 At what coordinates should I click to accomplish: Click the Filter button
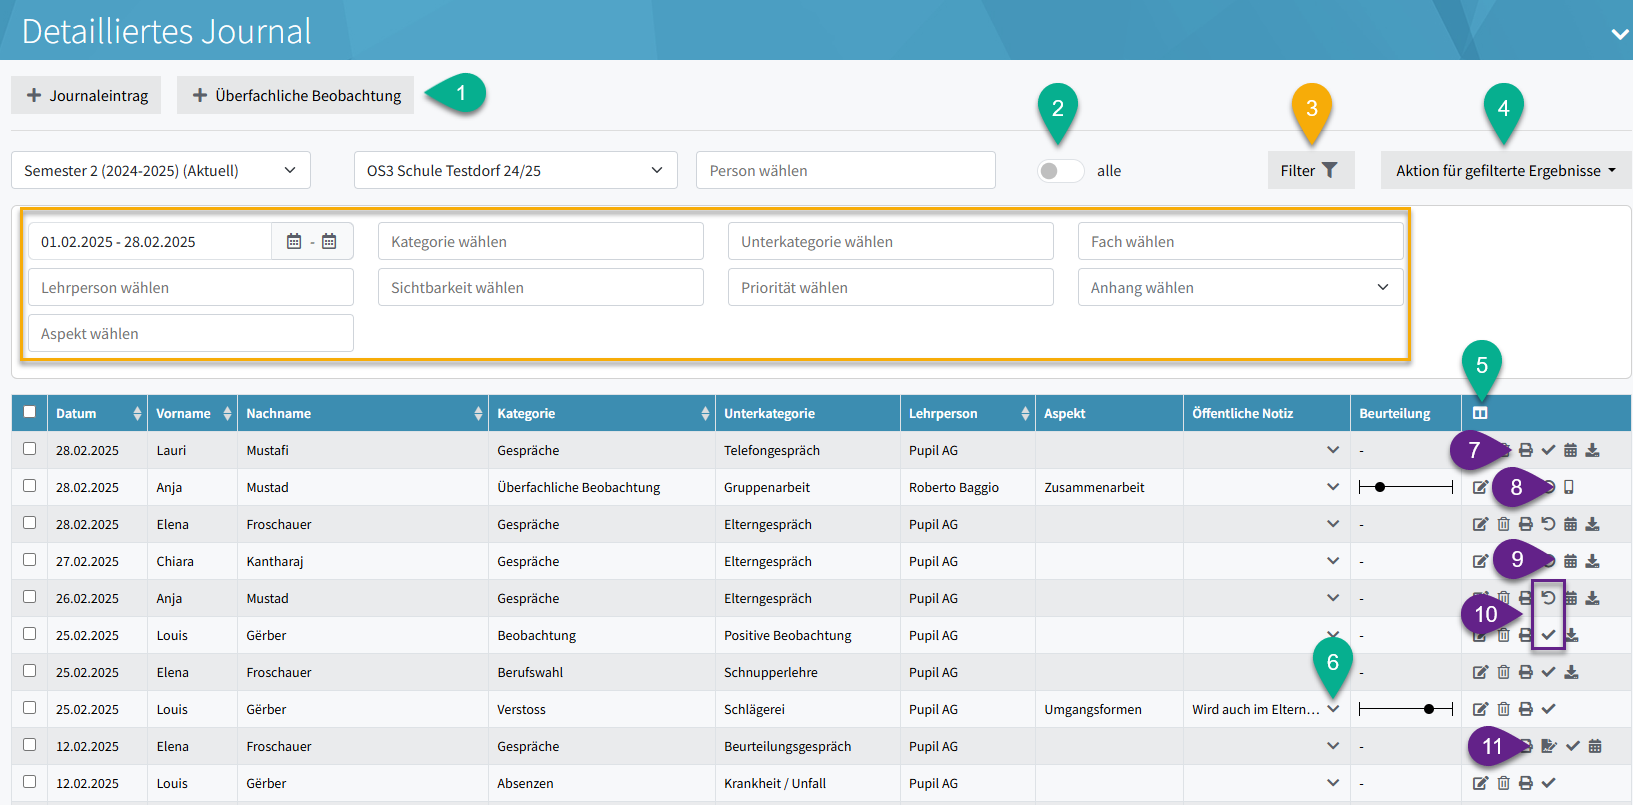[x=1310, y=171]
